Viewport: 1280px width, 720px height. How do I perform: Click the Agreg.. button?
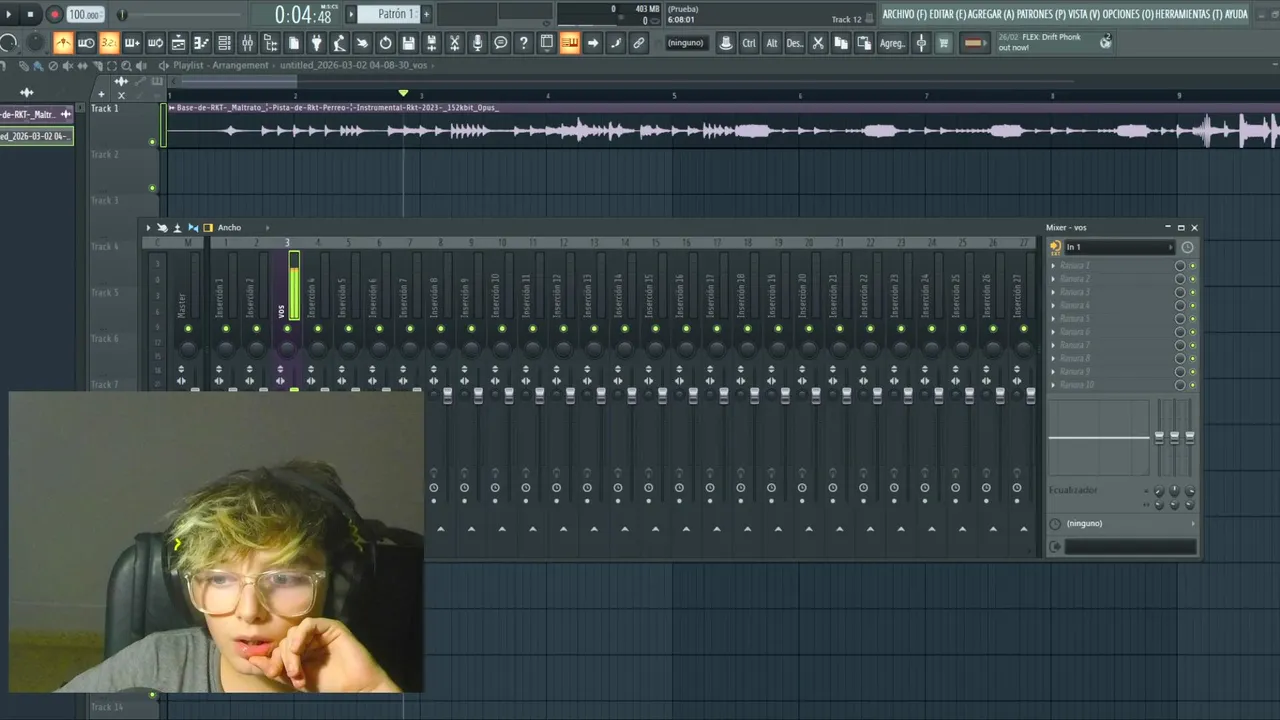coord(892,43)
